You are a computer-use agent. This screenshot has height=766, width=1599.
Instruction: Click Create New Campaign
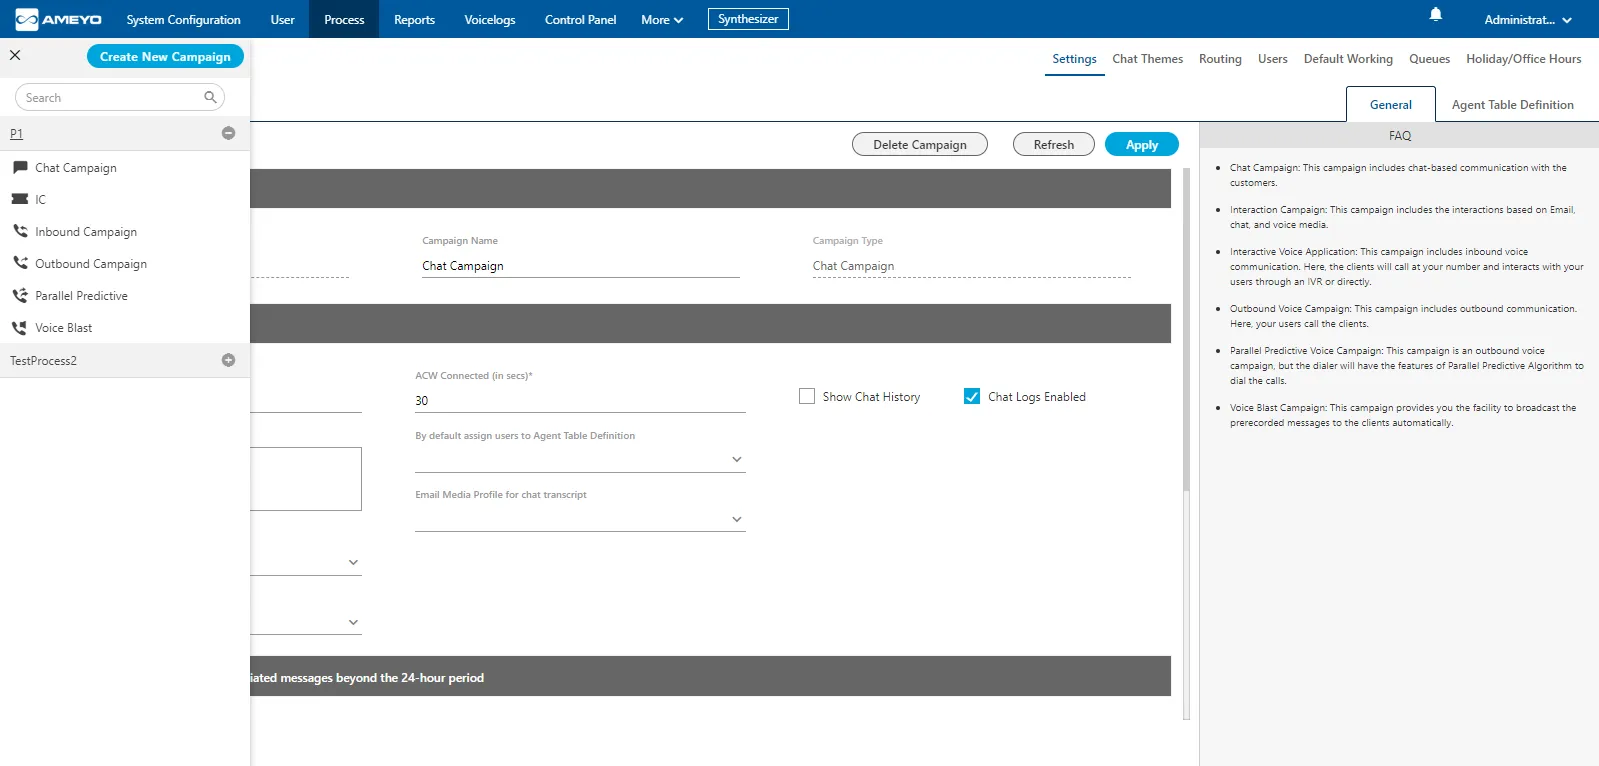click(165, 57)
